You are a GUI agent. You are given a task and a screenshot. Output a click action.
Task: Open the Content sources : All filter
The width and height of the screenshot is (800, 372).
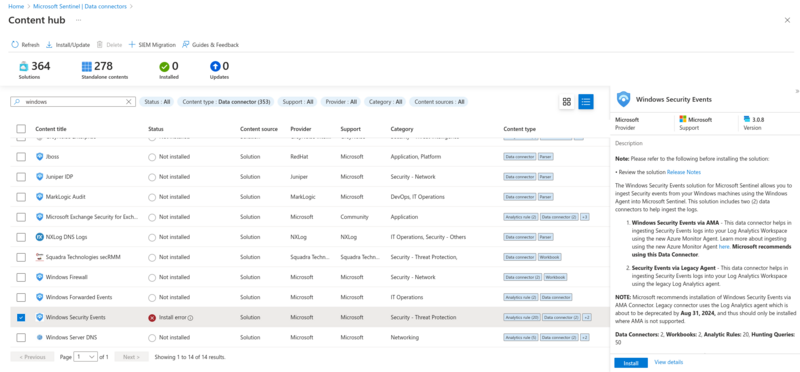click(439, 102)
